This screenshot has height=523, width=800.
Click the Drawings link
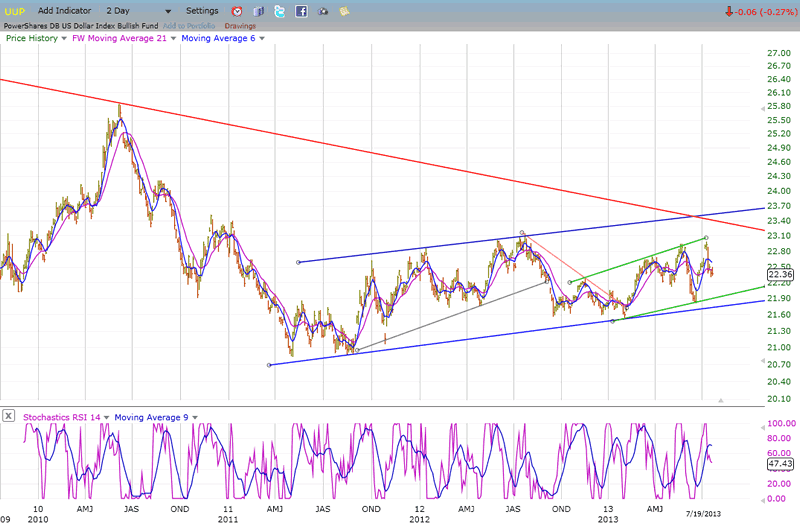coord(239,25)
